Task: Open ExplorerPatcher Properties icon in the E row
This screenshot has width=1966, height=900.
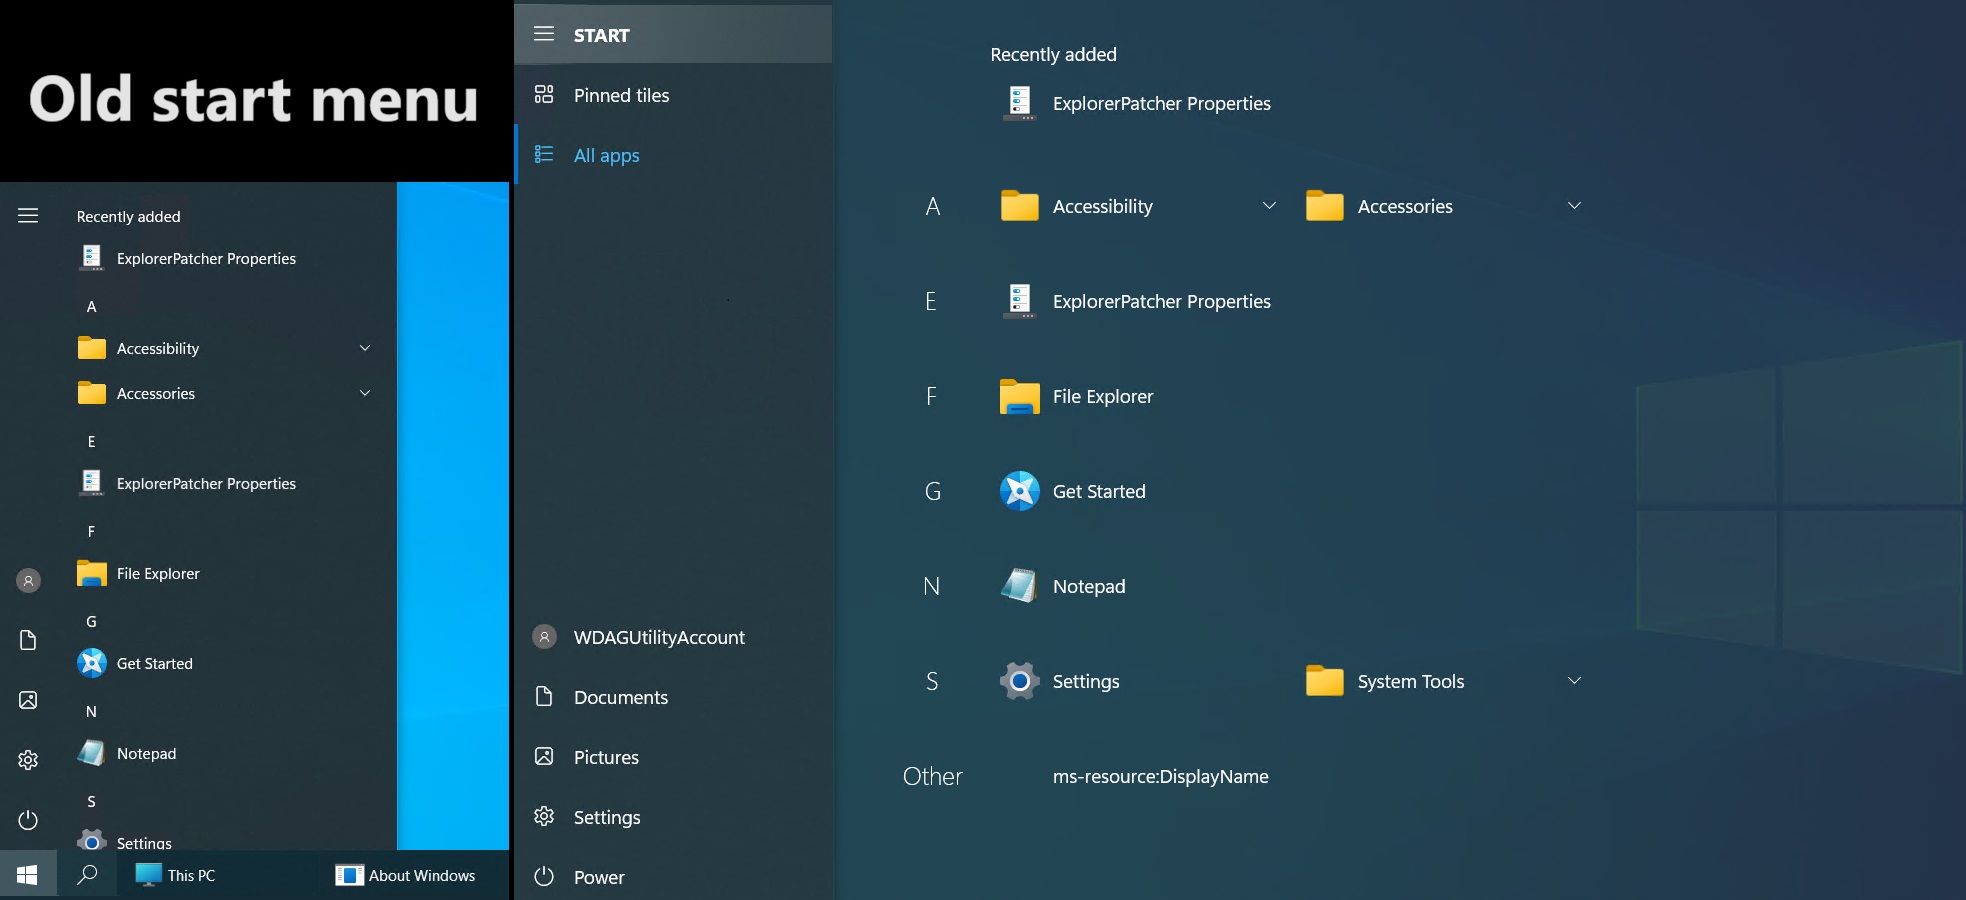Action: tap(1020, 300)
